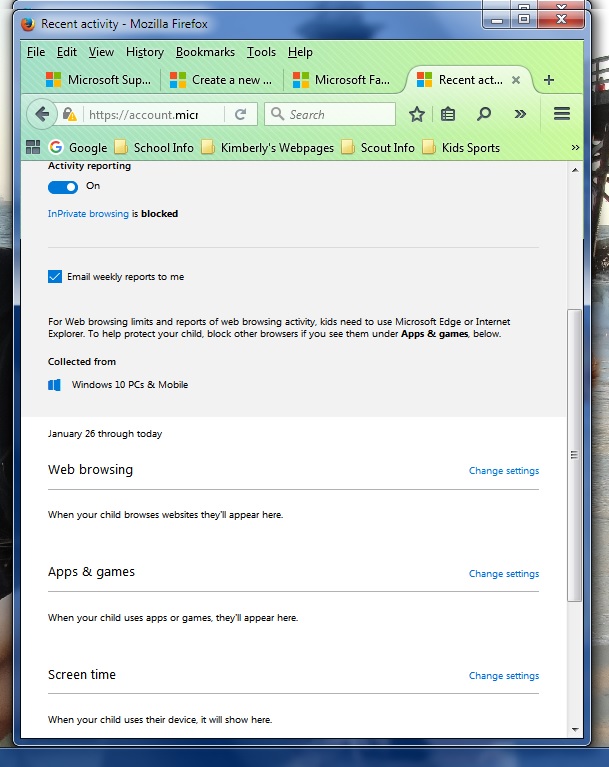609x767 pixels.
Task: Minimize the Firefox window
Action: pyautogui.click(x=497, y=21)
